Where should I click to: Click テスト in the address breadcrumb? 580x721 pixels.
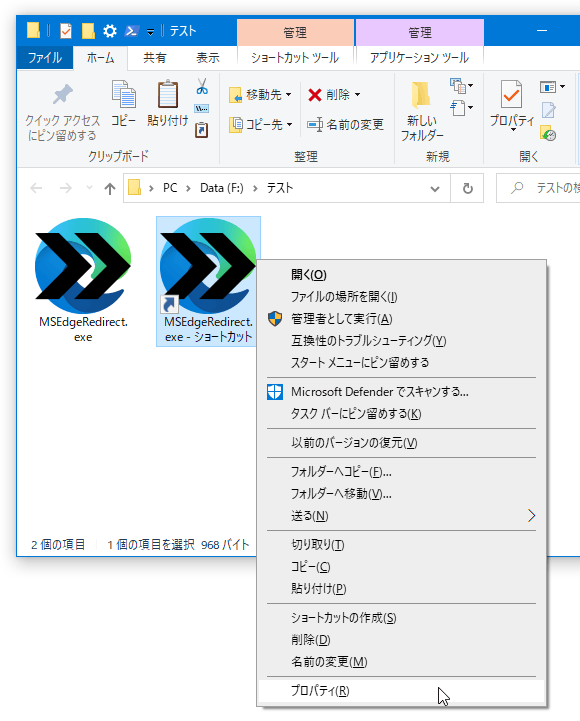click(280, 188)
